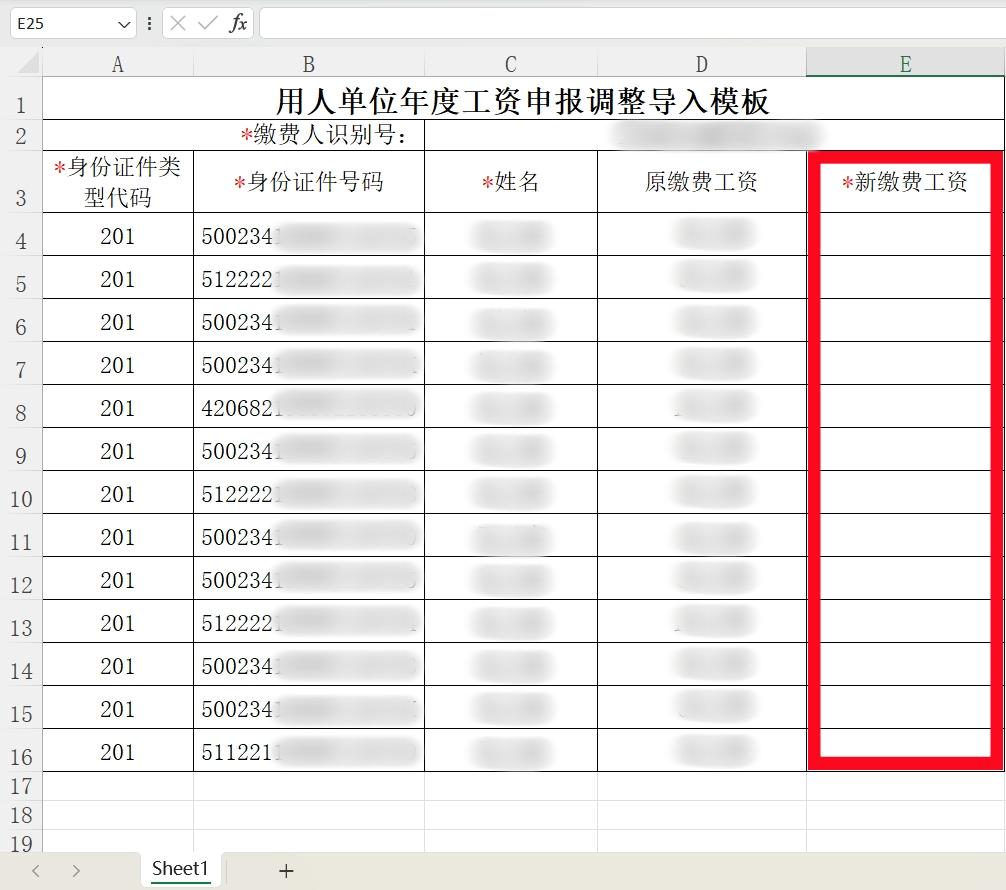Select the 新缴费工资 header cell
Image resolution: width=1006 pixels, height=890 pixels.
[x=905, y=182]
